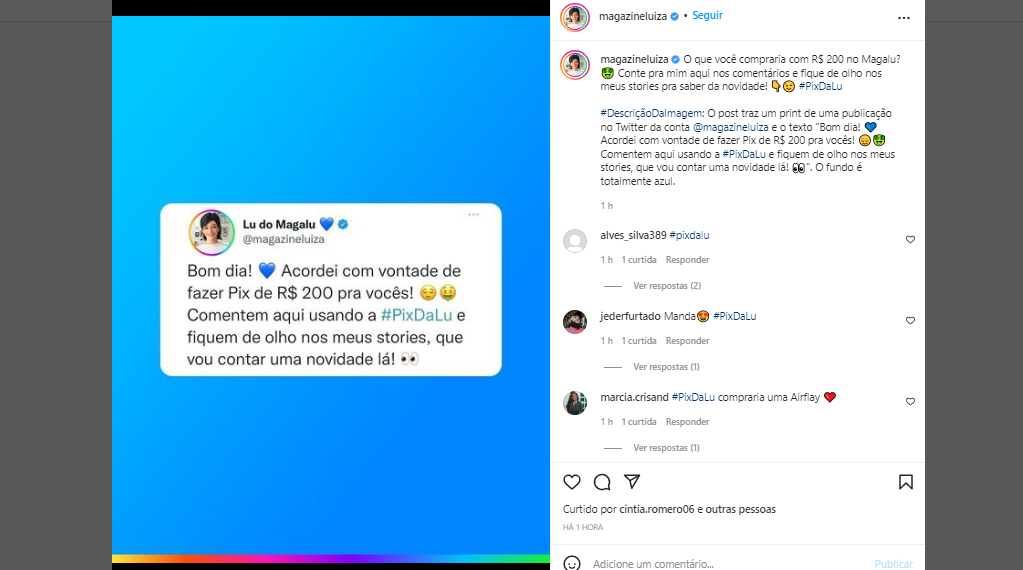Share the post with the paper plane icon

[x=632, y=481]
